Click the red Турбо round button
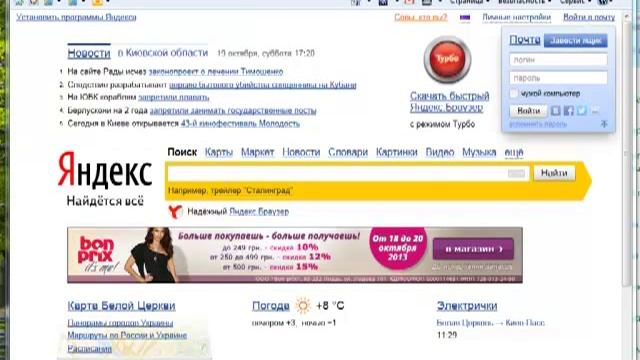Screen dimensions: 640x360 [x=447, y=59]
